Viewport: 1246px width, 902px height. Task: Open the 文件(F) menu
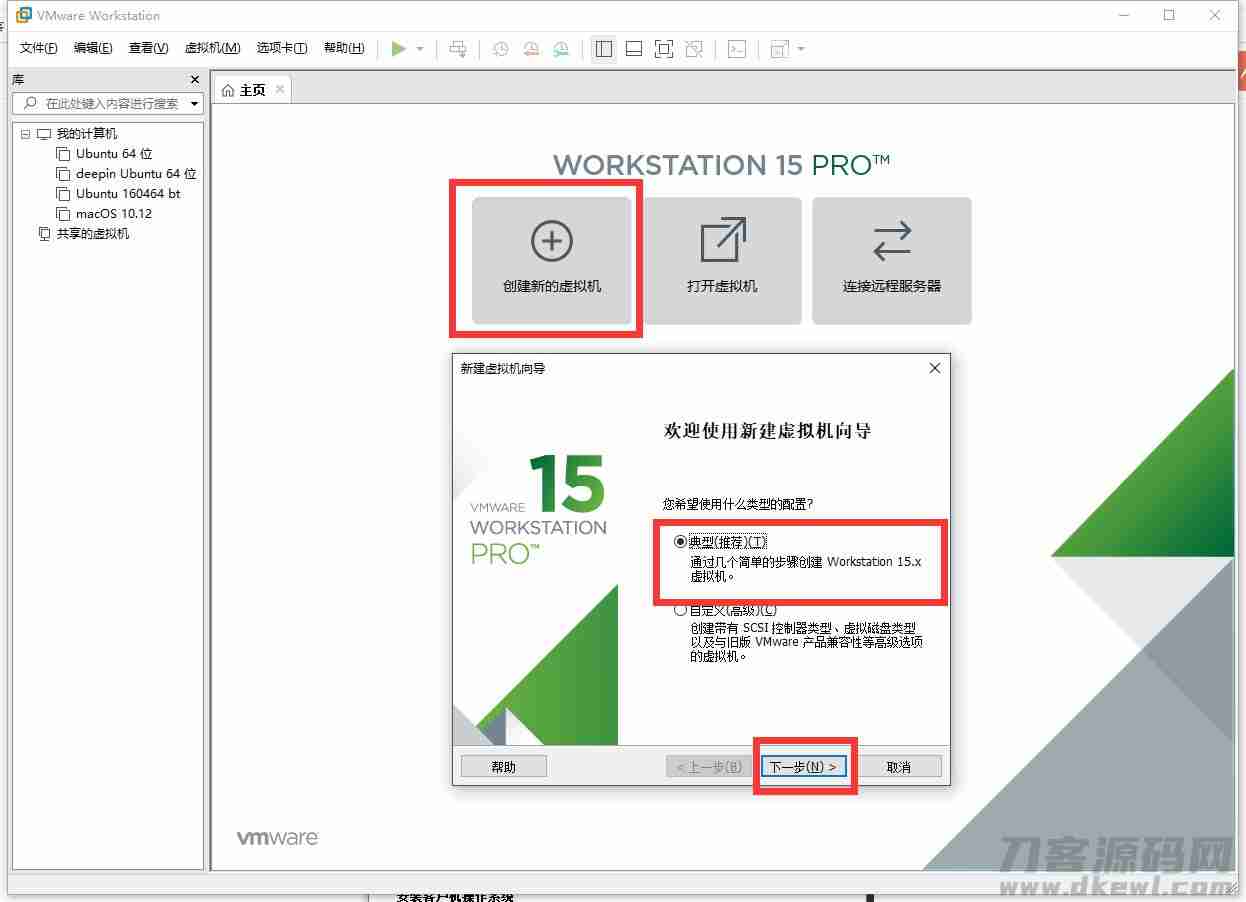[x=39, y=48]
